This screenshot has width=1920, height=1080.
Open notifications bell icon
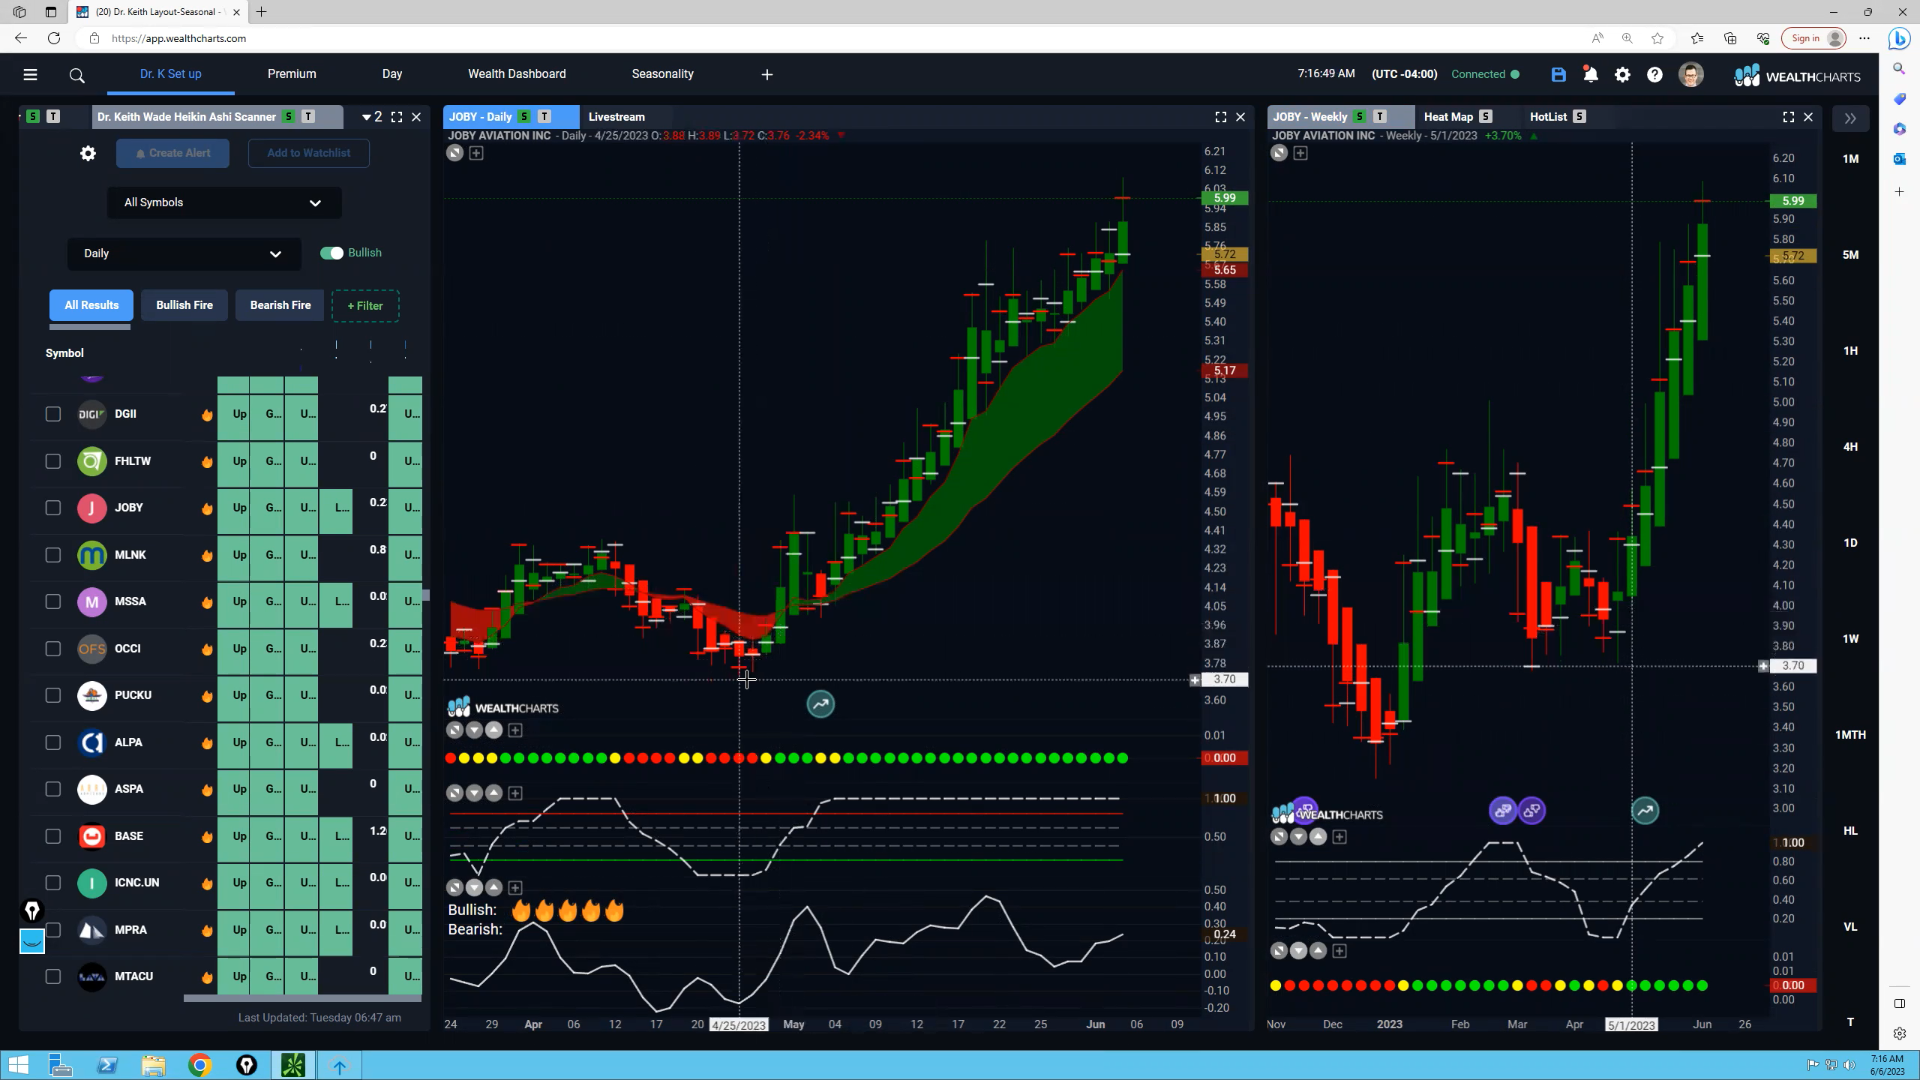click(x=1590, y=74)
